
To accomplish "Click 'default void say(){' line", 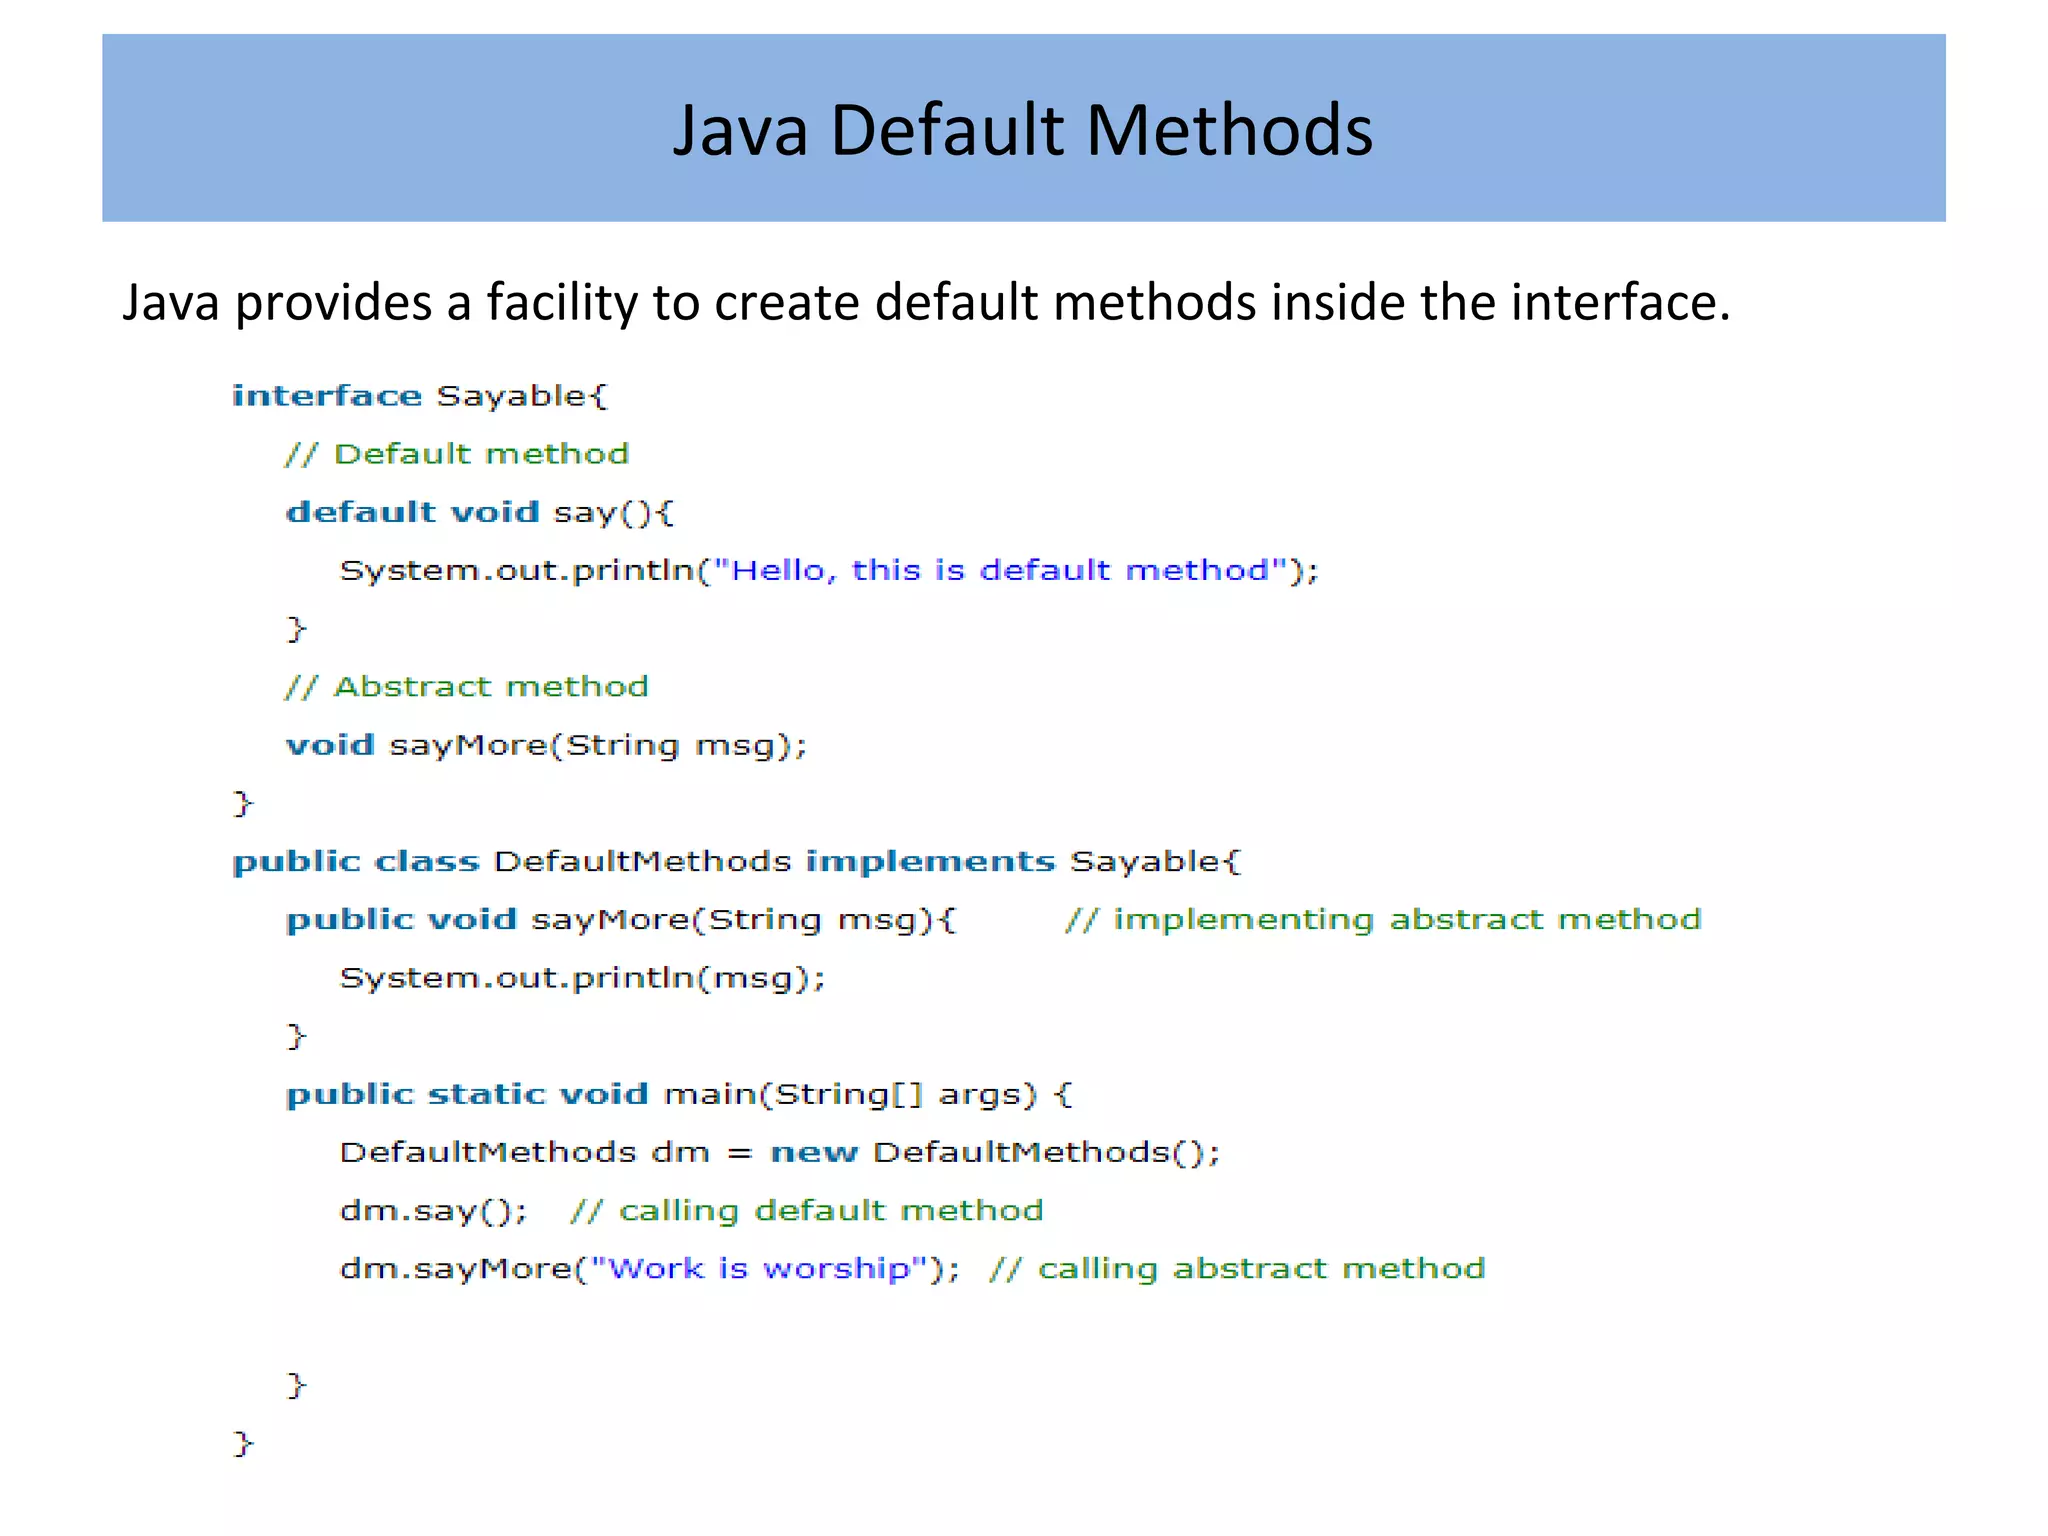I will pyautogui.click(x=480, y=512).
